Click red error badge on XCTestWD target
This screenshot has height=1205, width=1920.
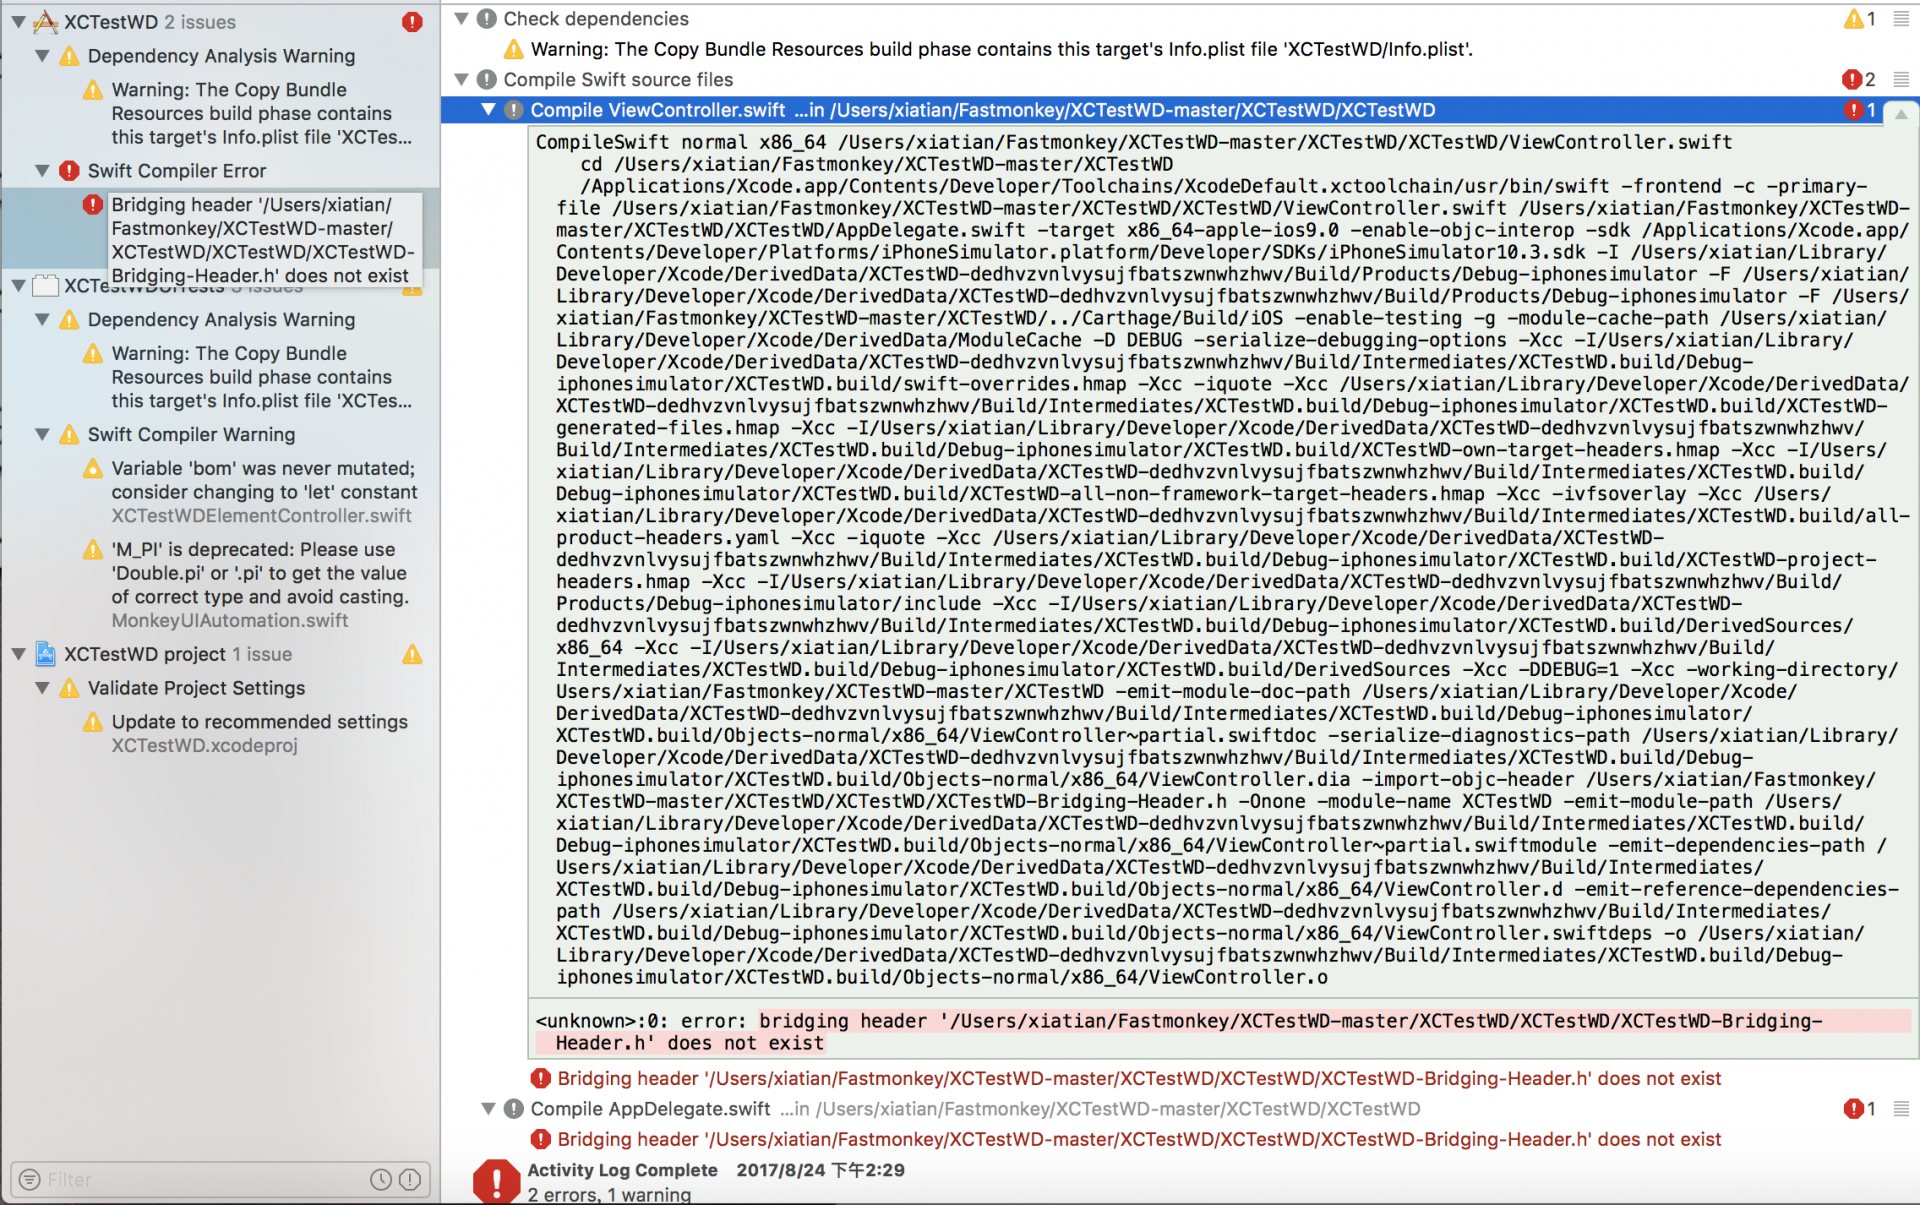(412, 21)
